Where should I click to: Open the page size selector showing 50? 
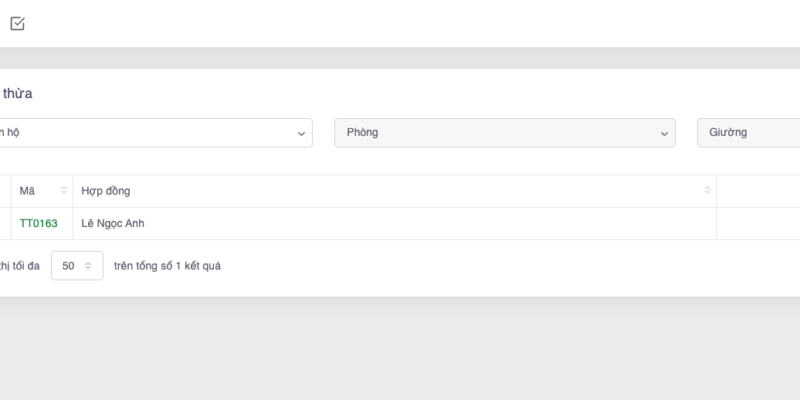point(76,266)
